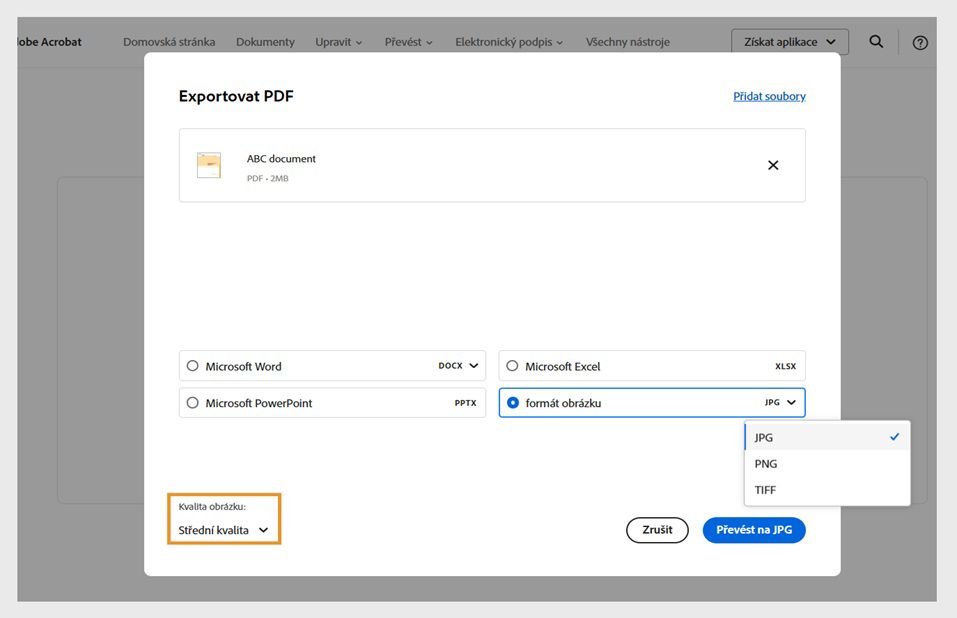
Task: Click the Přidat soubory link
Action: click(x=769, y=97)
